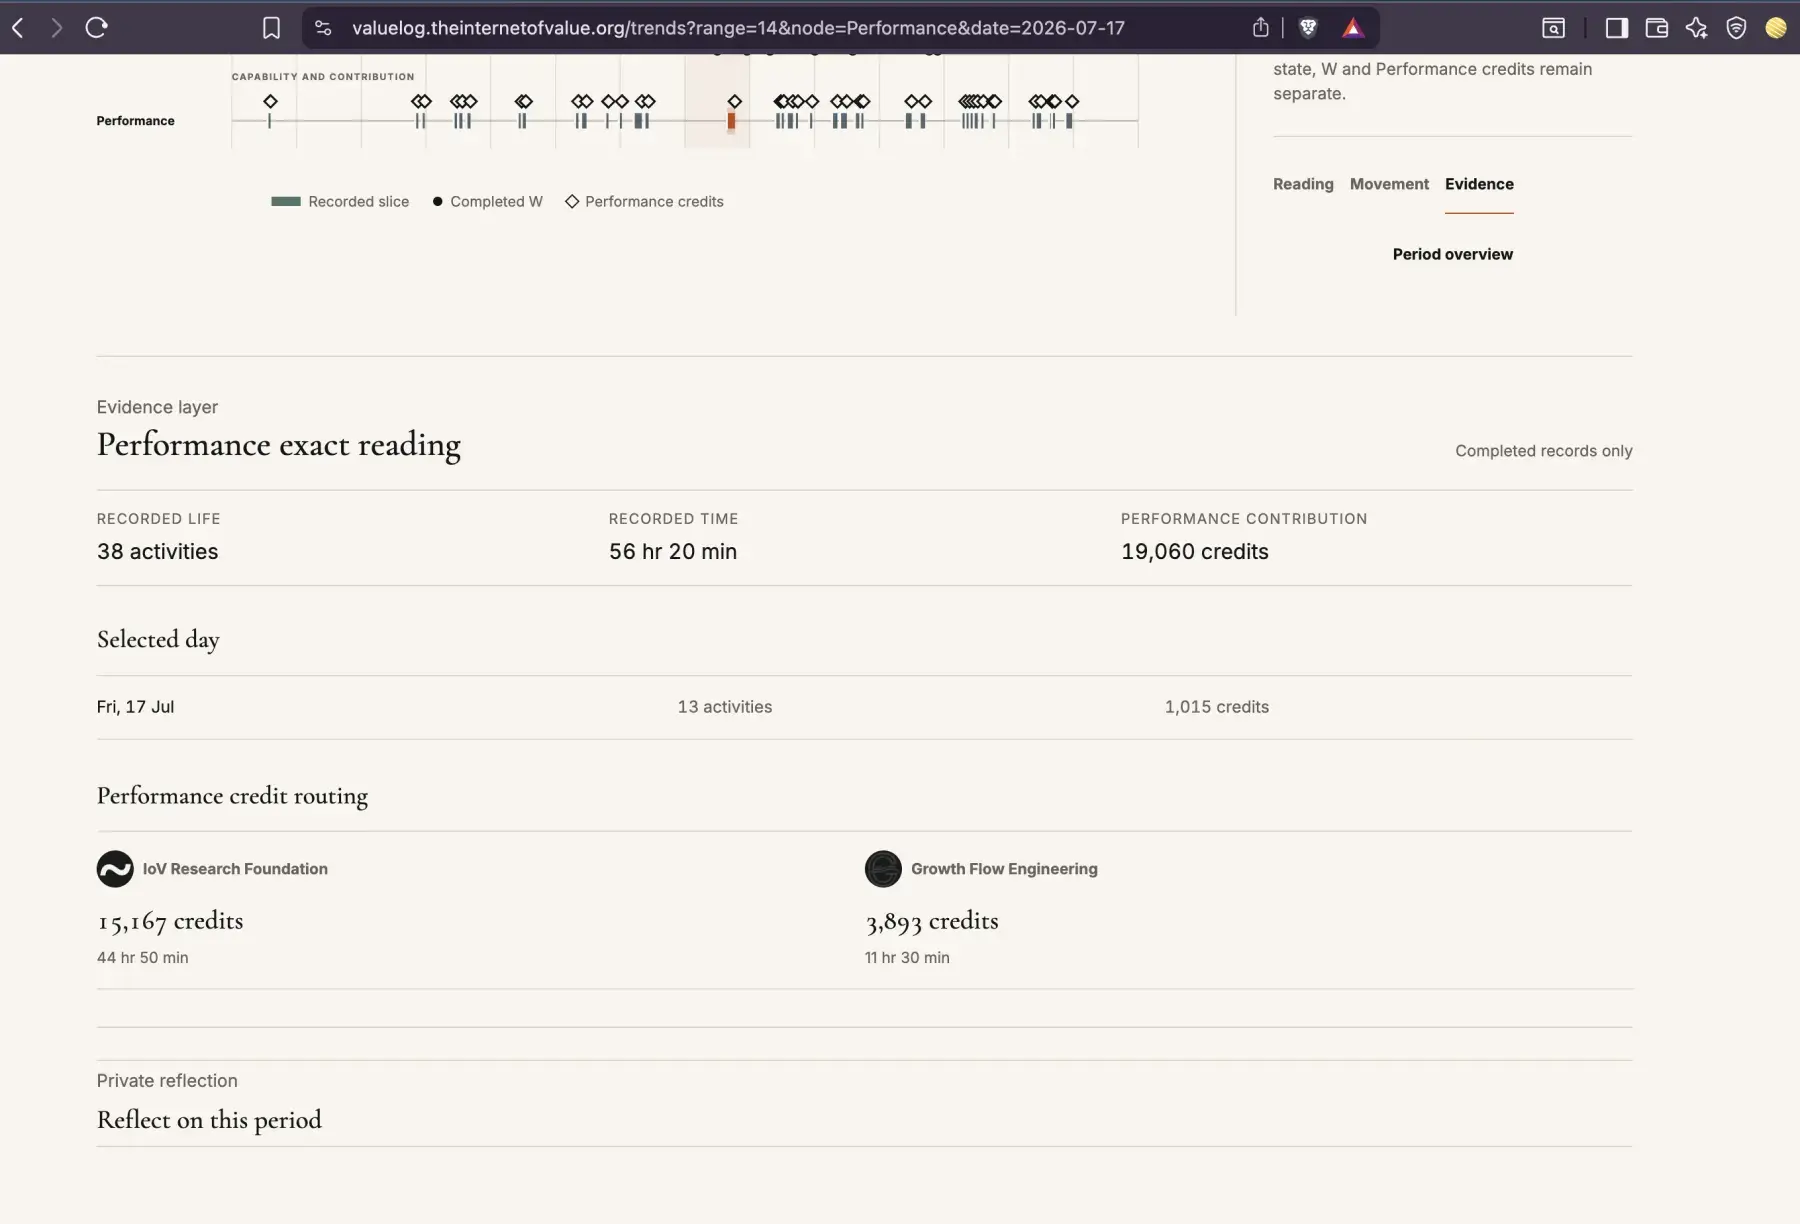Open the yellow profile avatar icon
The width and height of the screenshot is (1800, 1224).
click(1776, 28)
